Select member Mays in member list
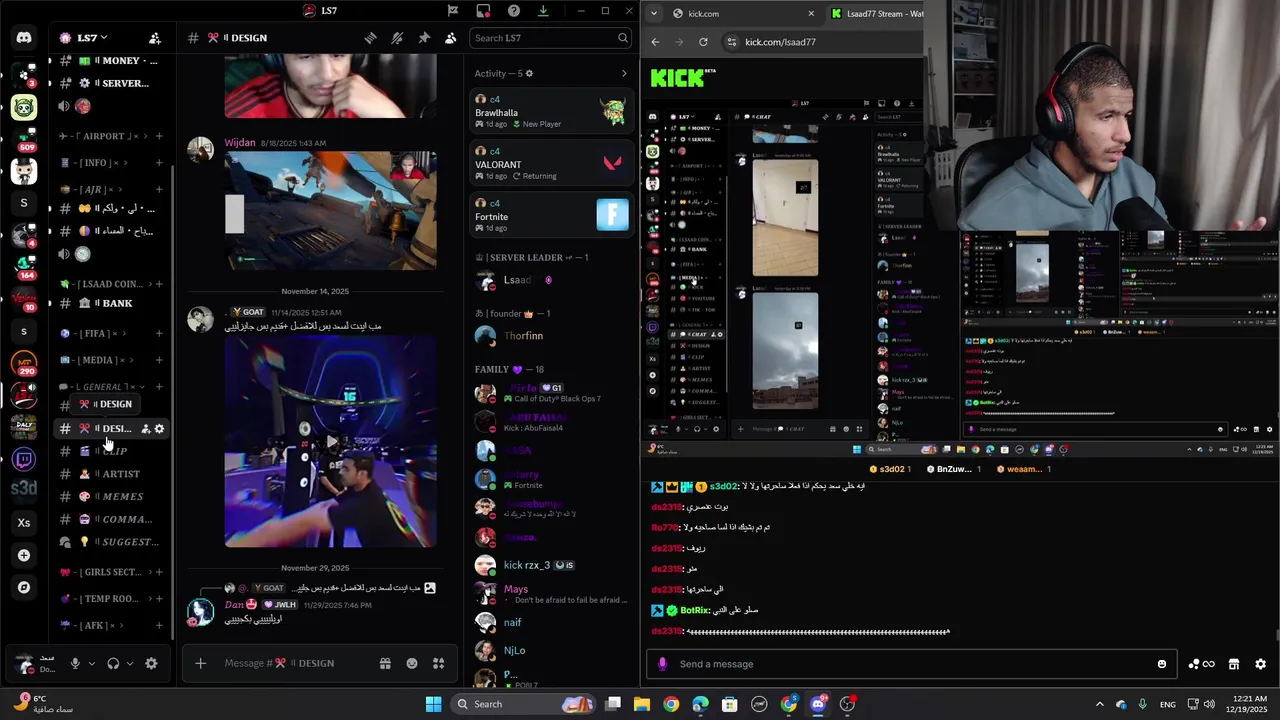The height and width of the screenshot is (720, 1280). click(x=551, y=594)
